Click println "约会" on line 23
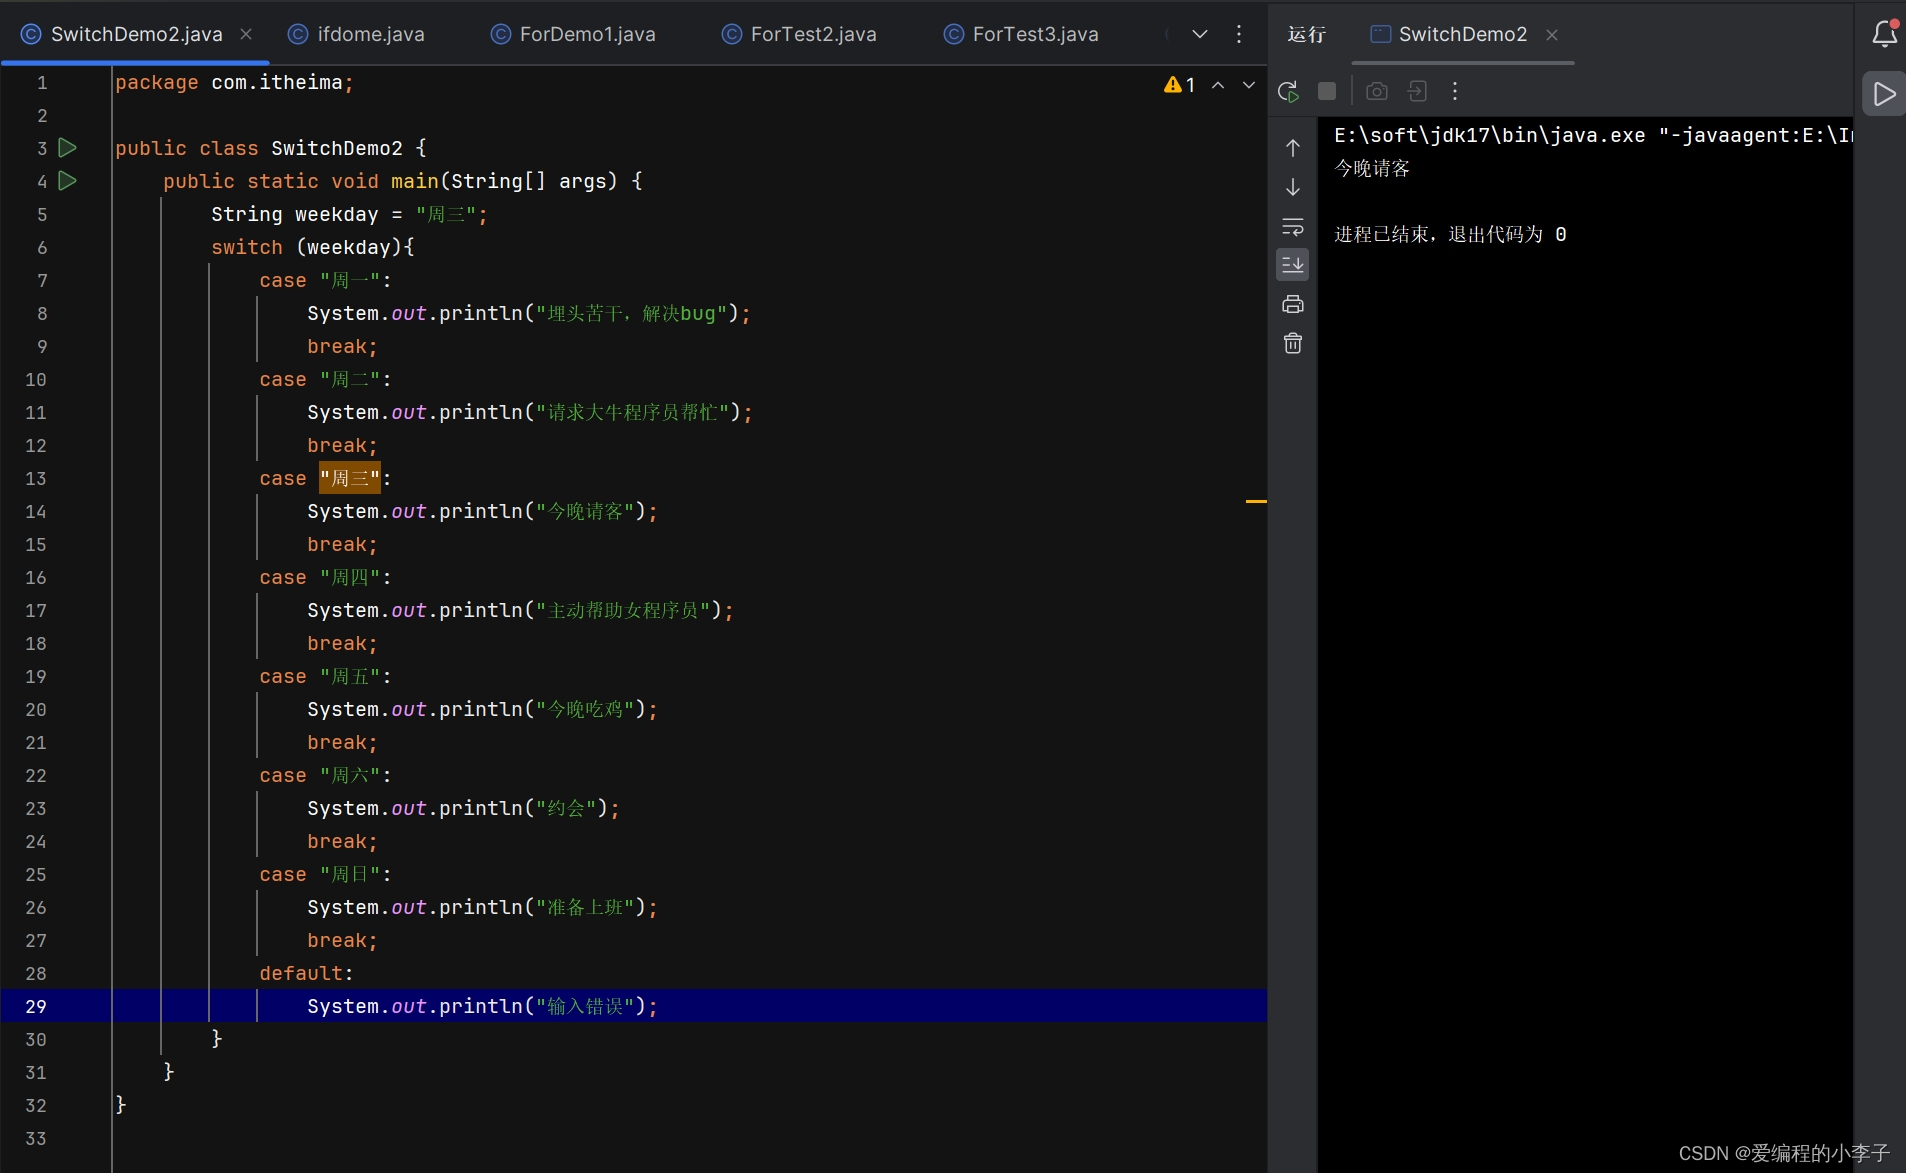This screenshot has width=1906, height=1173. point(463,808)
